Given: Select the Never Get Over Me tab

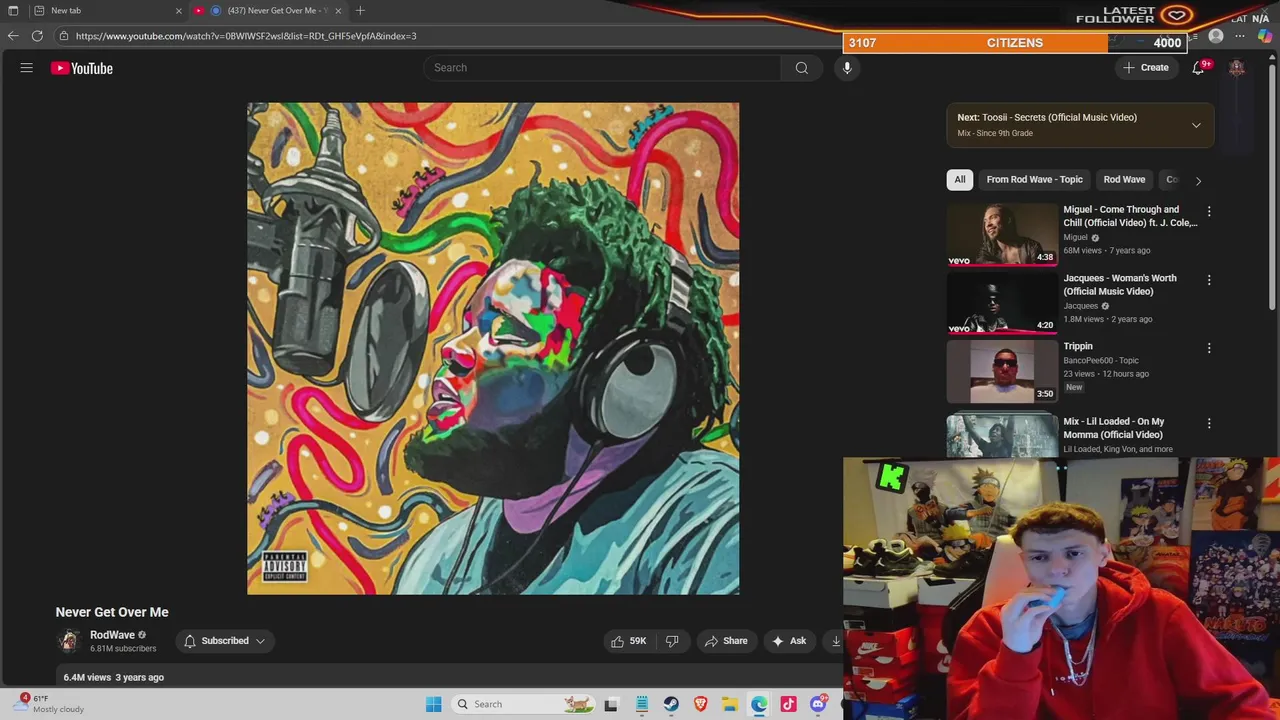Looking at the screenshot, I should [x=270, y=10].
